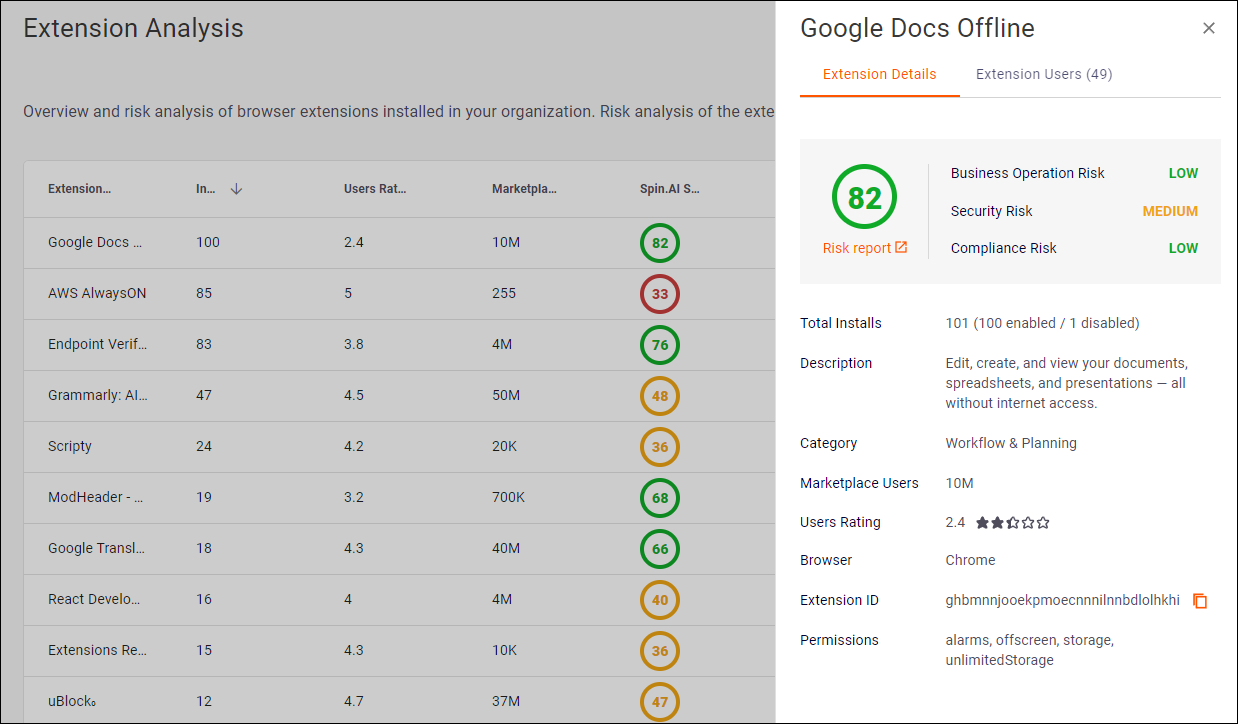Sort by the Marketplace users column header
Image resolution: width=1238 pixels, height=724 pixels.
[x=524, y=189]
